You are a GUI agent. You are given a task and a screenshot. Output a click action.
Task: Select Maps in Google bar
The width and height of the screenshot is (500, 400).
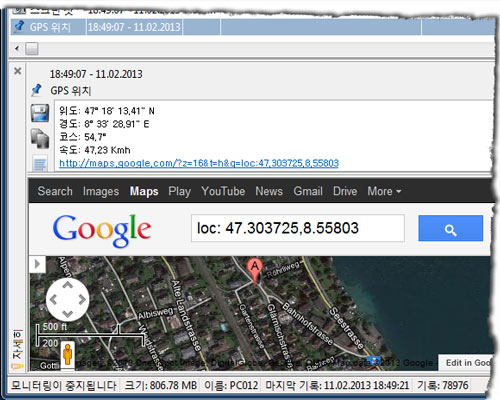click(x=144, y=191)
